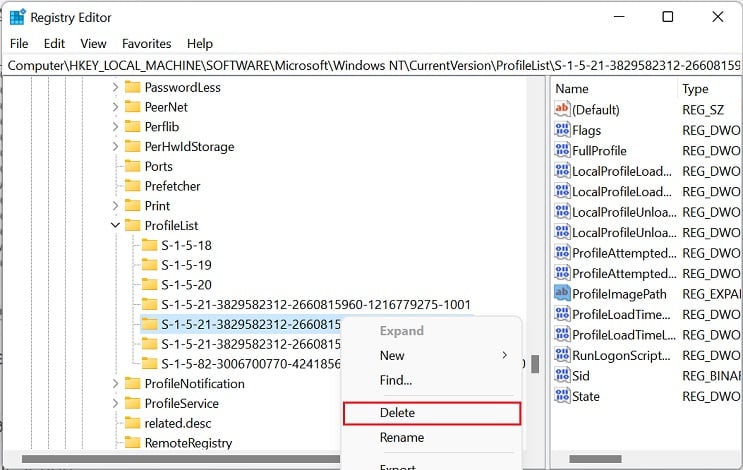The width and height of the screenshot is (743, 470).
Task: Click the tree pane vertical scrollbar thumb
Action: coord(535,364)
